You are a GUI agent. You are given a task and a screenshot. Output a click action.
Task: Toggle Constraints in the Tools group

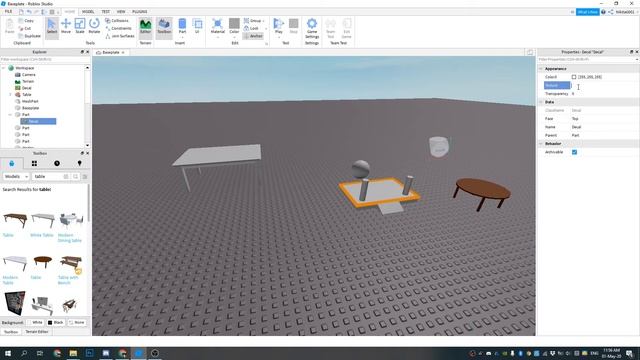[118, 28]
